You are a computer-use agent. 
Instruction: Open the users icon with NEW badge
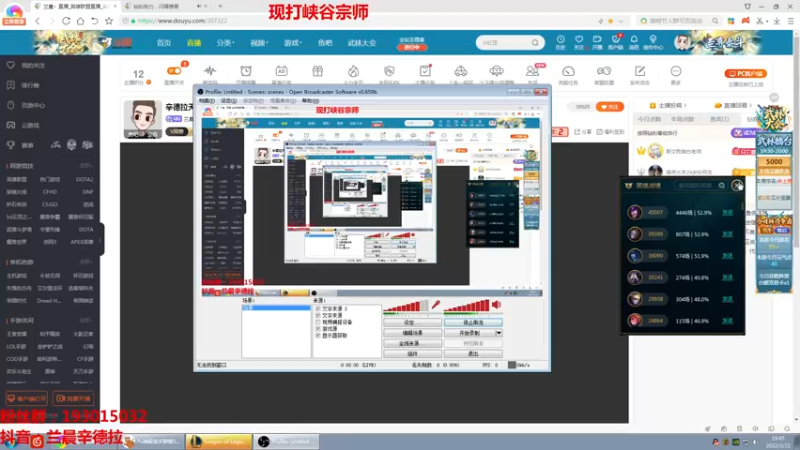533,71
